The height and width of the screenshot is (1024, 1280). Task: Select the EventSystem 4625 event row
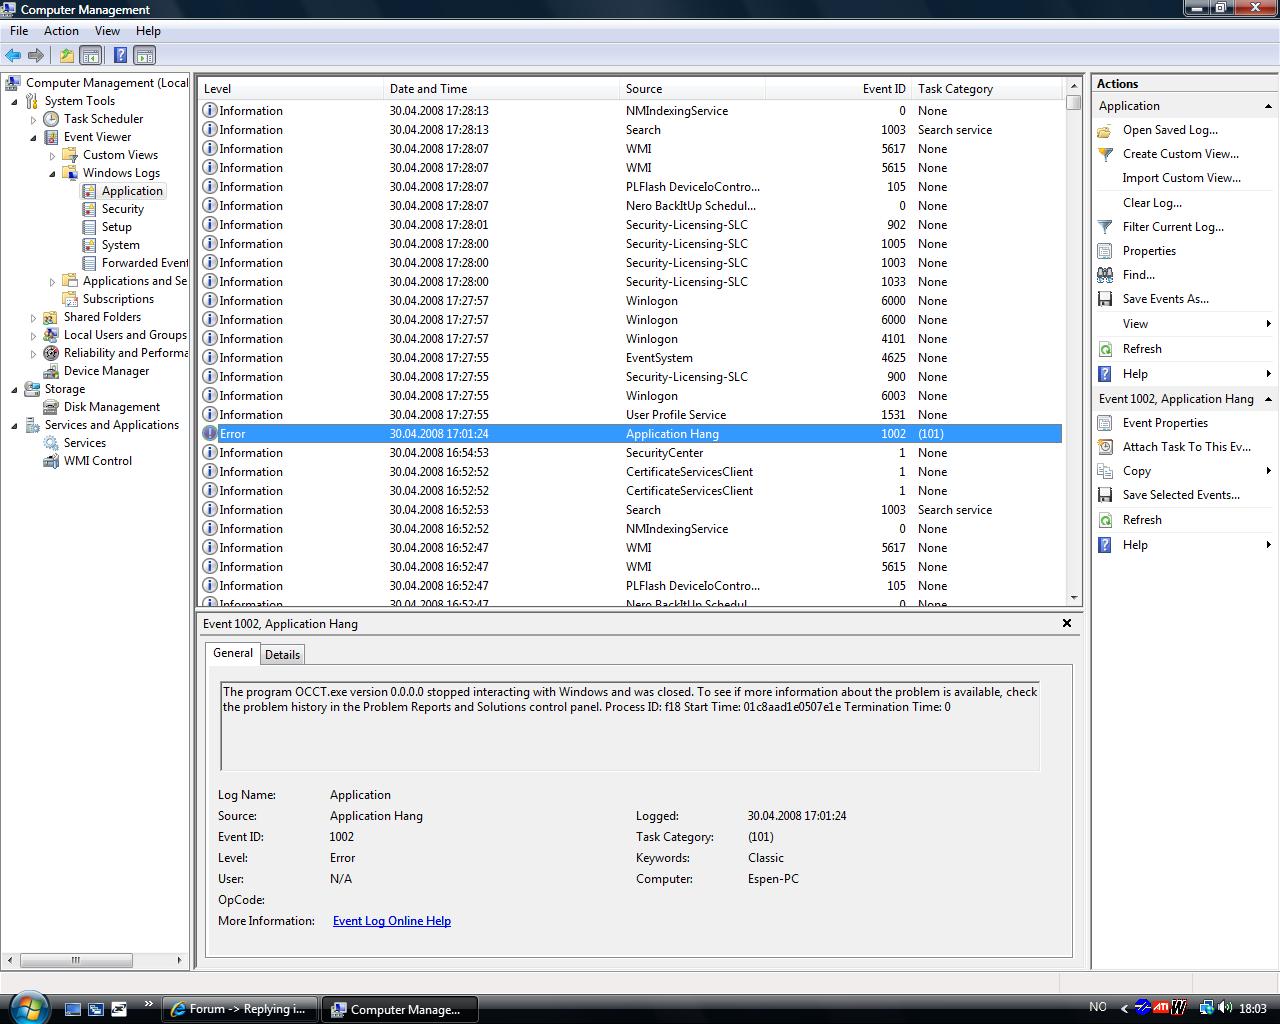click(x=631, y=358)
